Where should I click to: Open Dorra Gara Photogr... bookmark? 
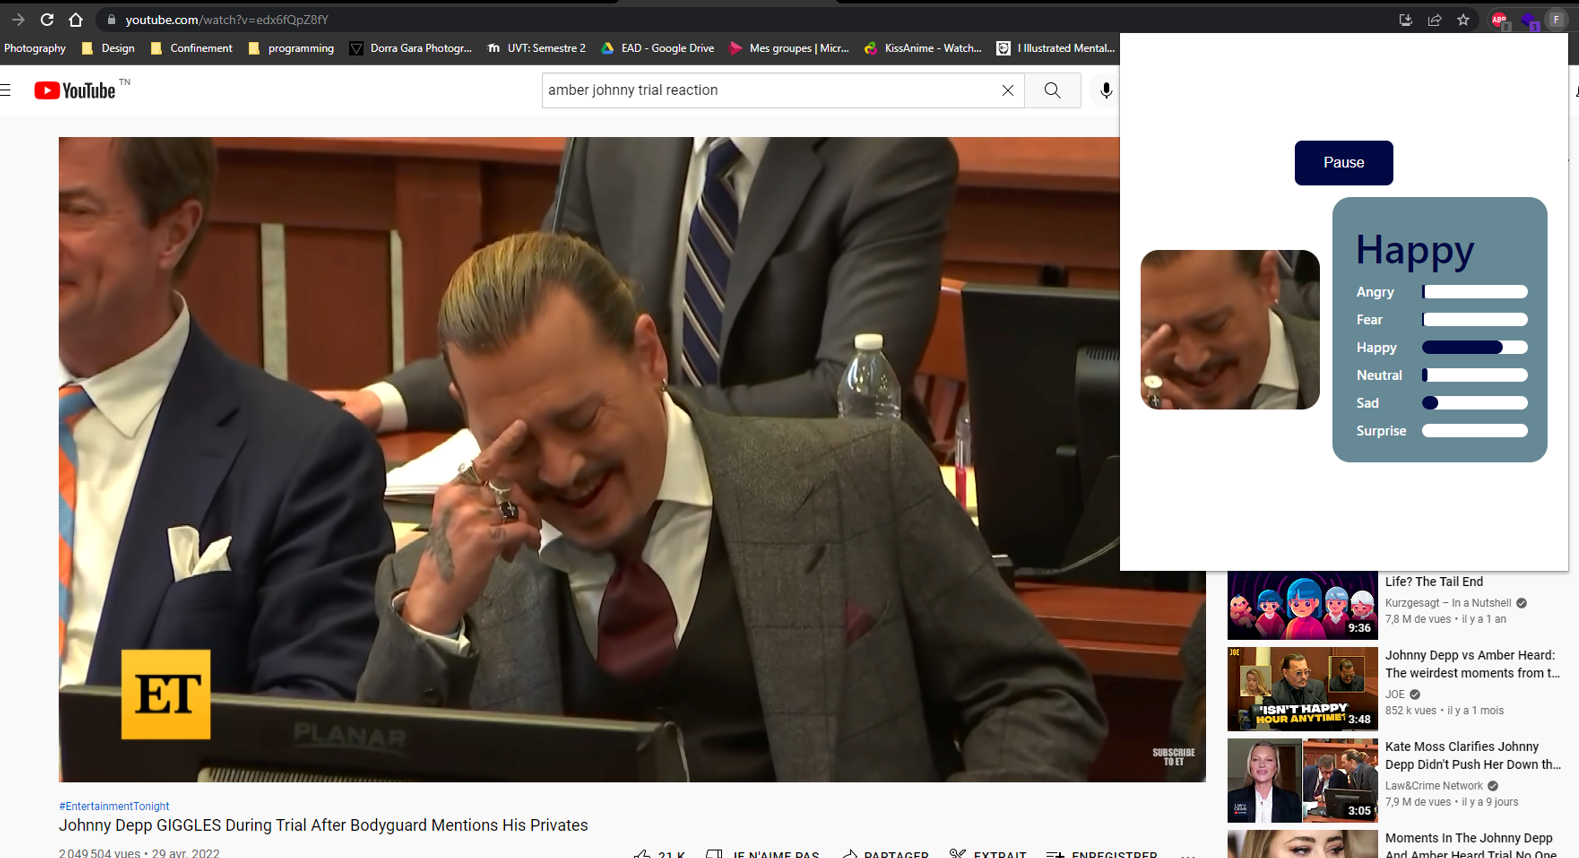410,48
